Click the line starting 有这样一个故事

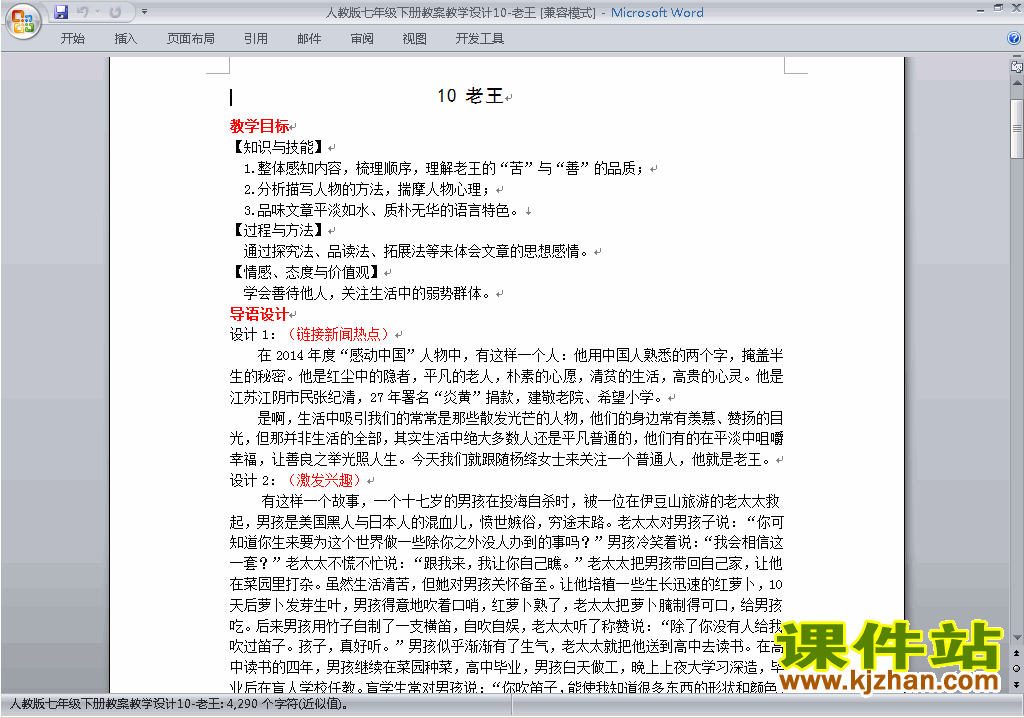click(520, 501)
